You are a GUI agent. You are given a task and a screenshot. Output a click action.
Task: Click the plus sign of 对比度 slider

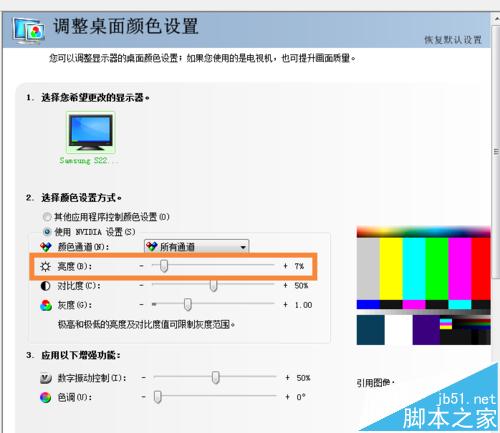click(x=285, y=285)
